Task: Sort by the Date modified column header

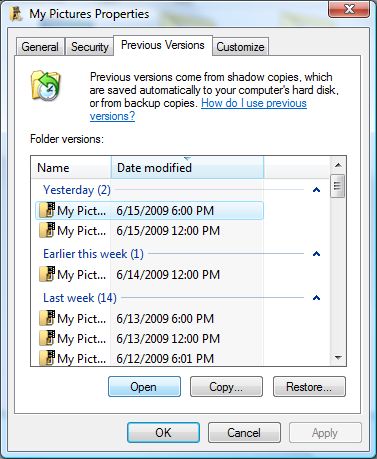Action: [187, 167]
